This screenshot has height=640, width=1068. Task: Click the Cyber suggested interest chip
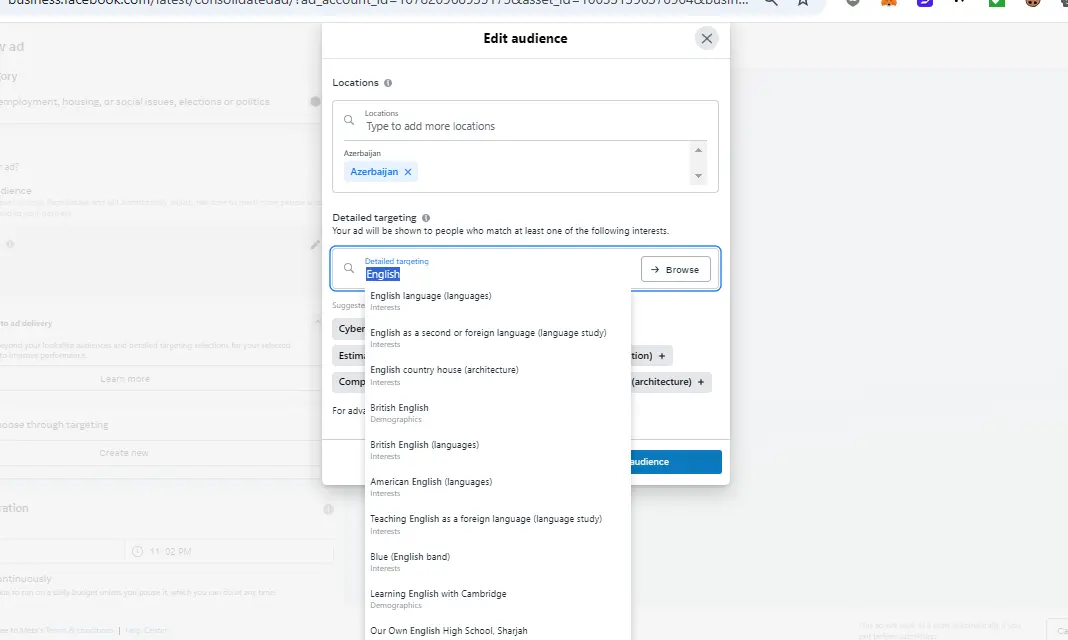(350, 329)
